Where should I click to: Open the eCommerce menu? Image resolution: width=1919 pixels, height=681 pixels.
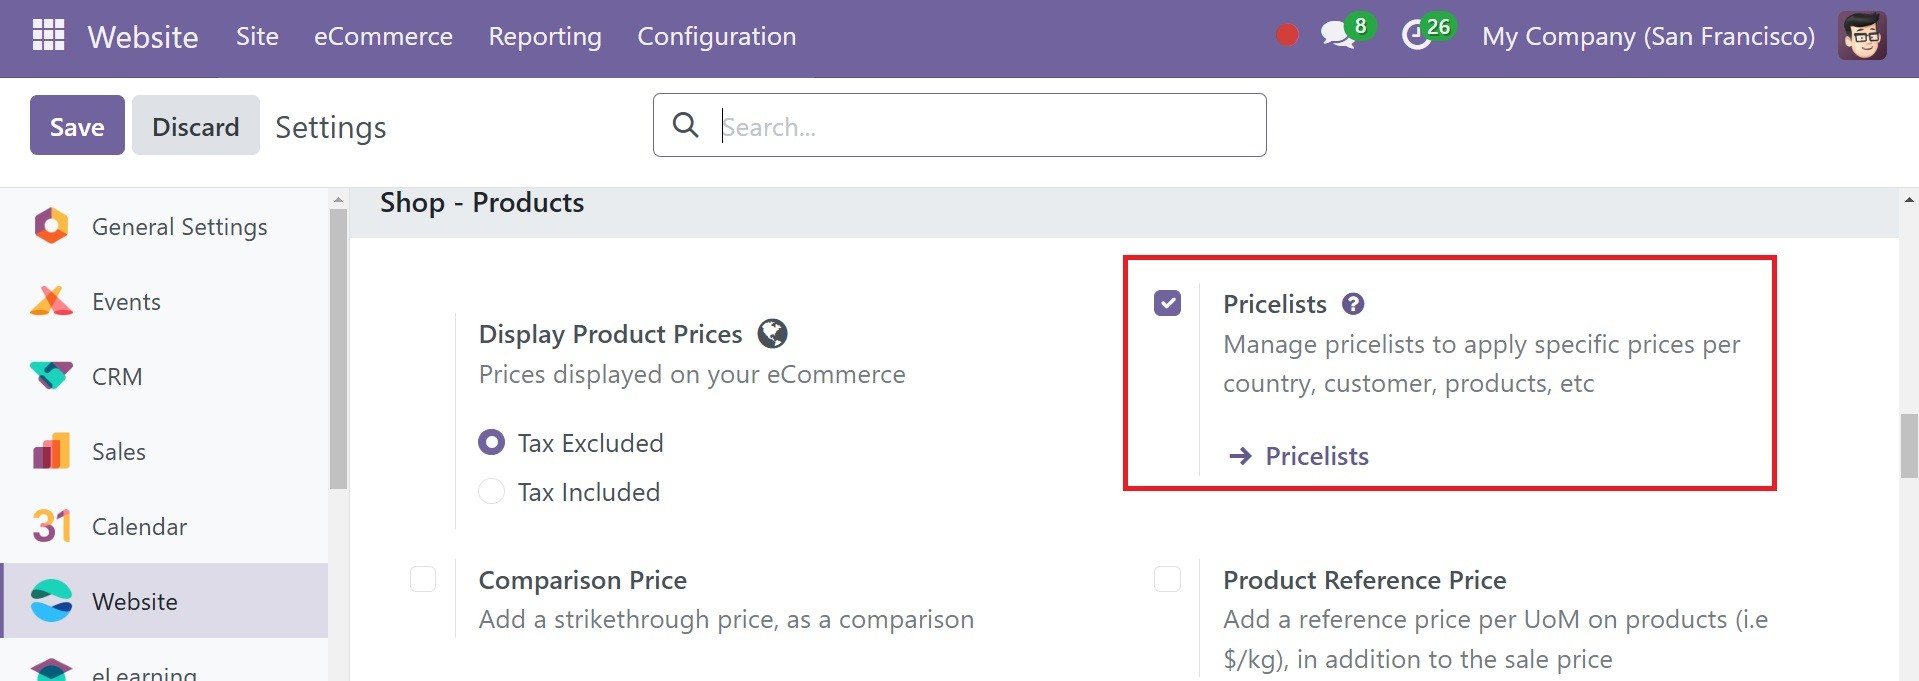point(383,37)
